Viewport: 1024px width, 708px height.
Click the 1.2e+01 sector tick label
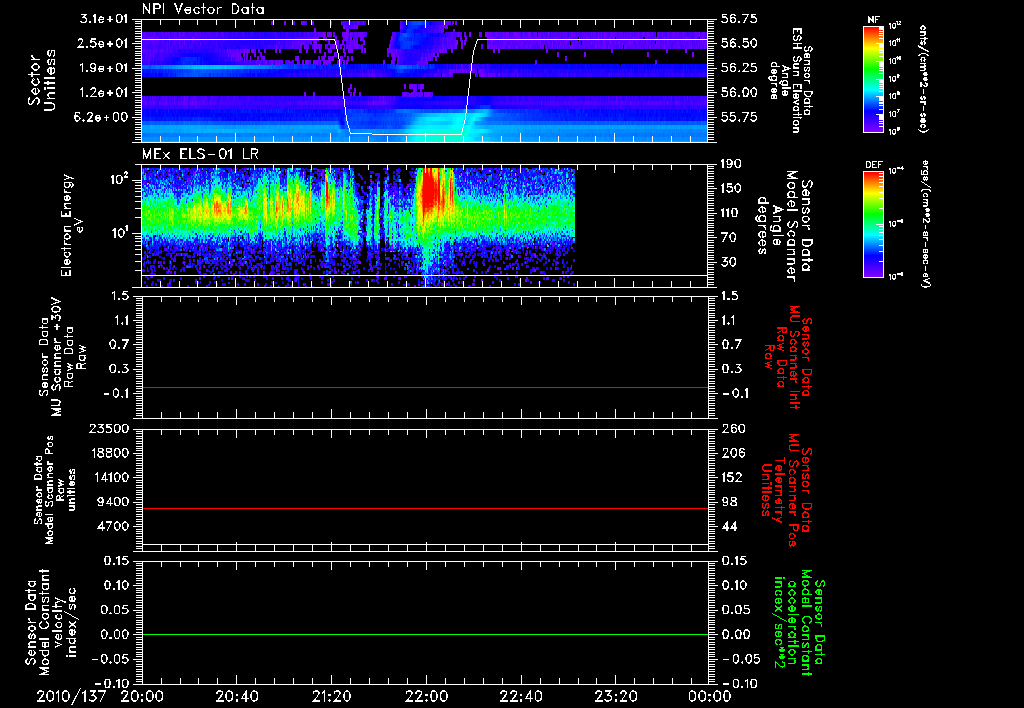pos(105,93)
